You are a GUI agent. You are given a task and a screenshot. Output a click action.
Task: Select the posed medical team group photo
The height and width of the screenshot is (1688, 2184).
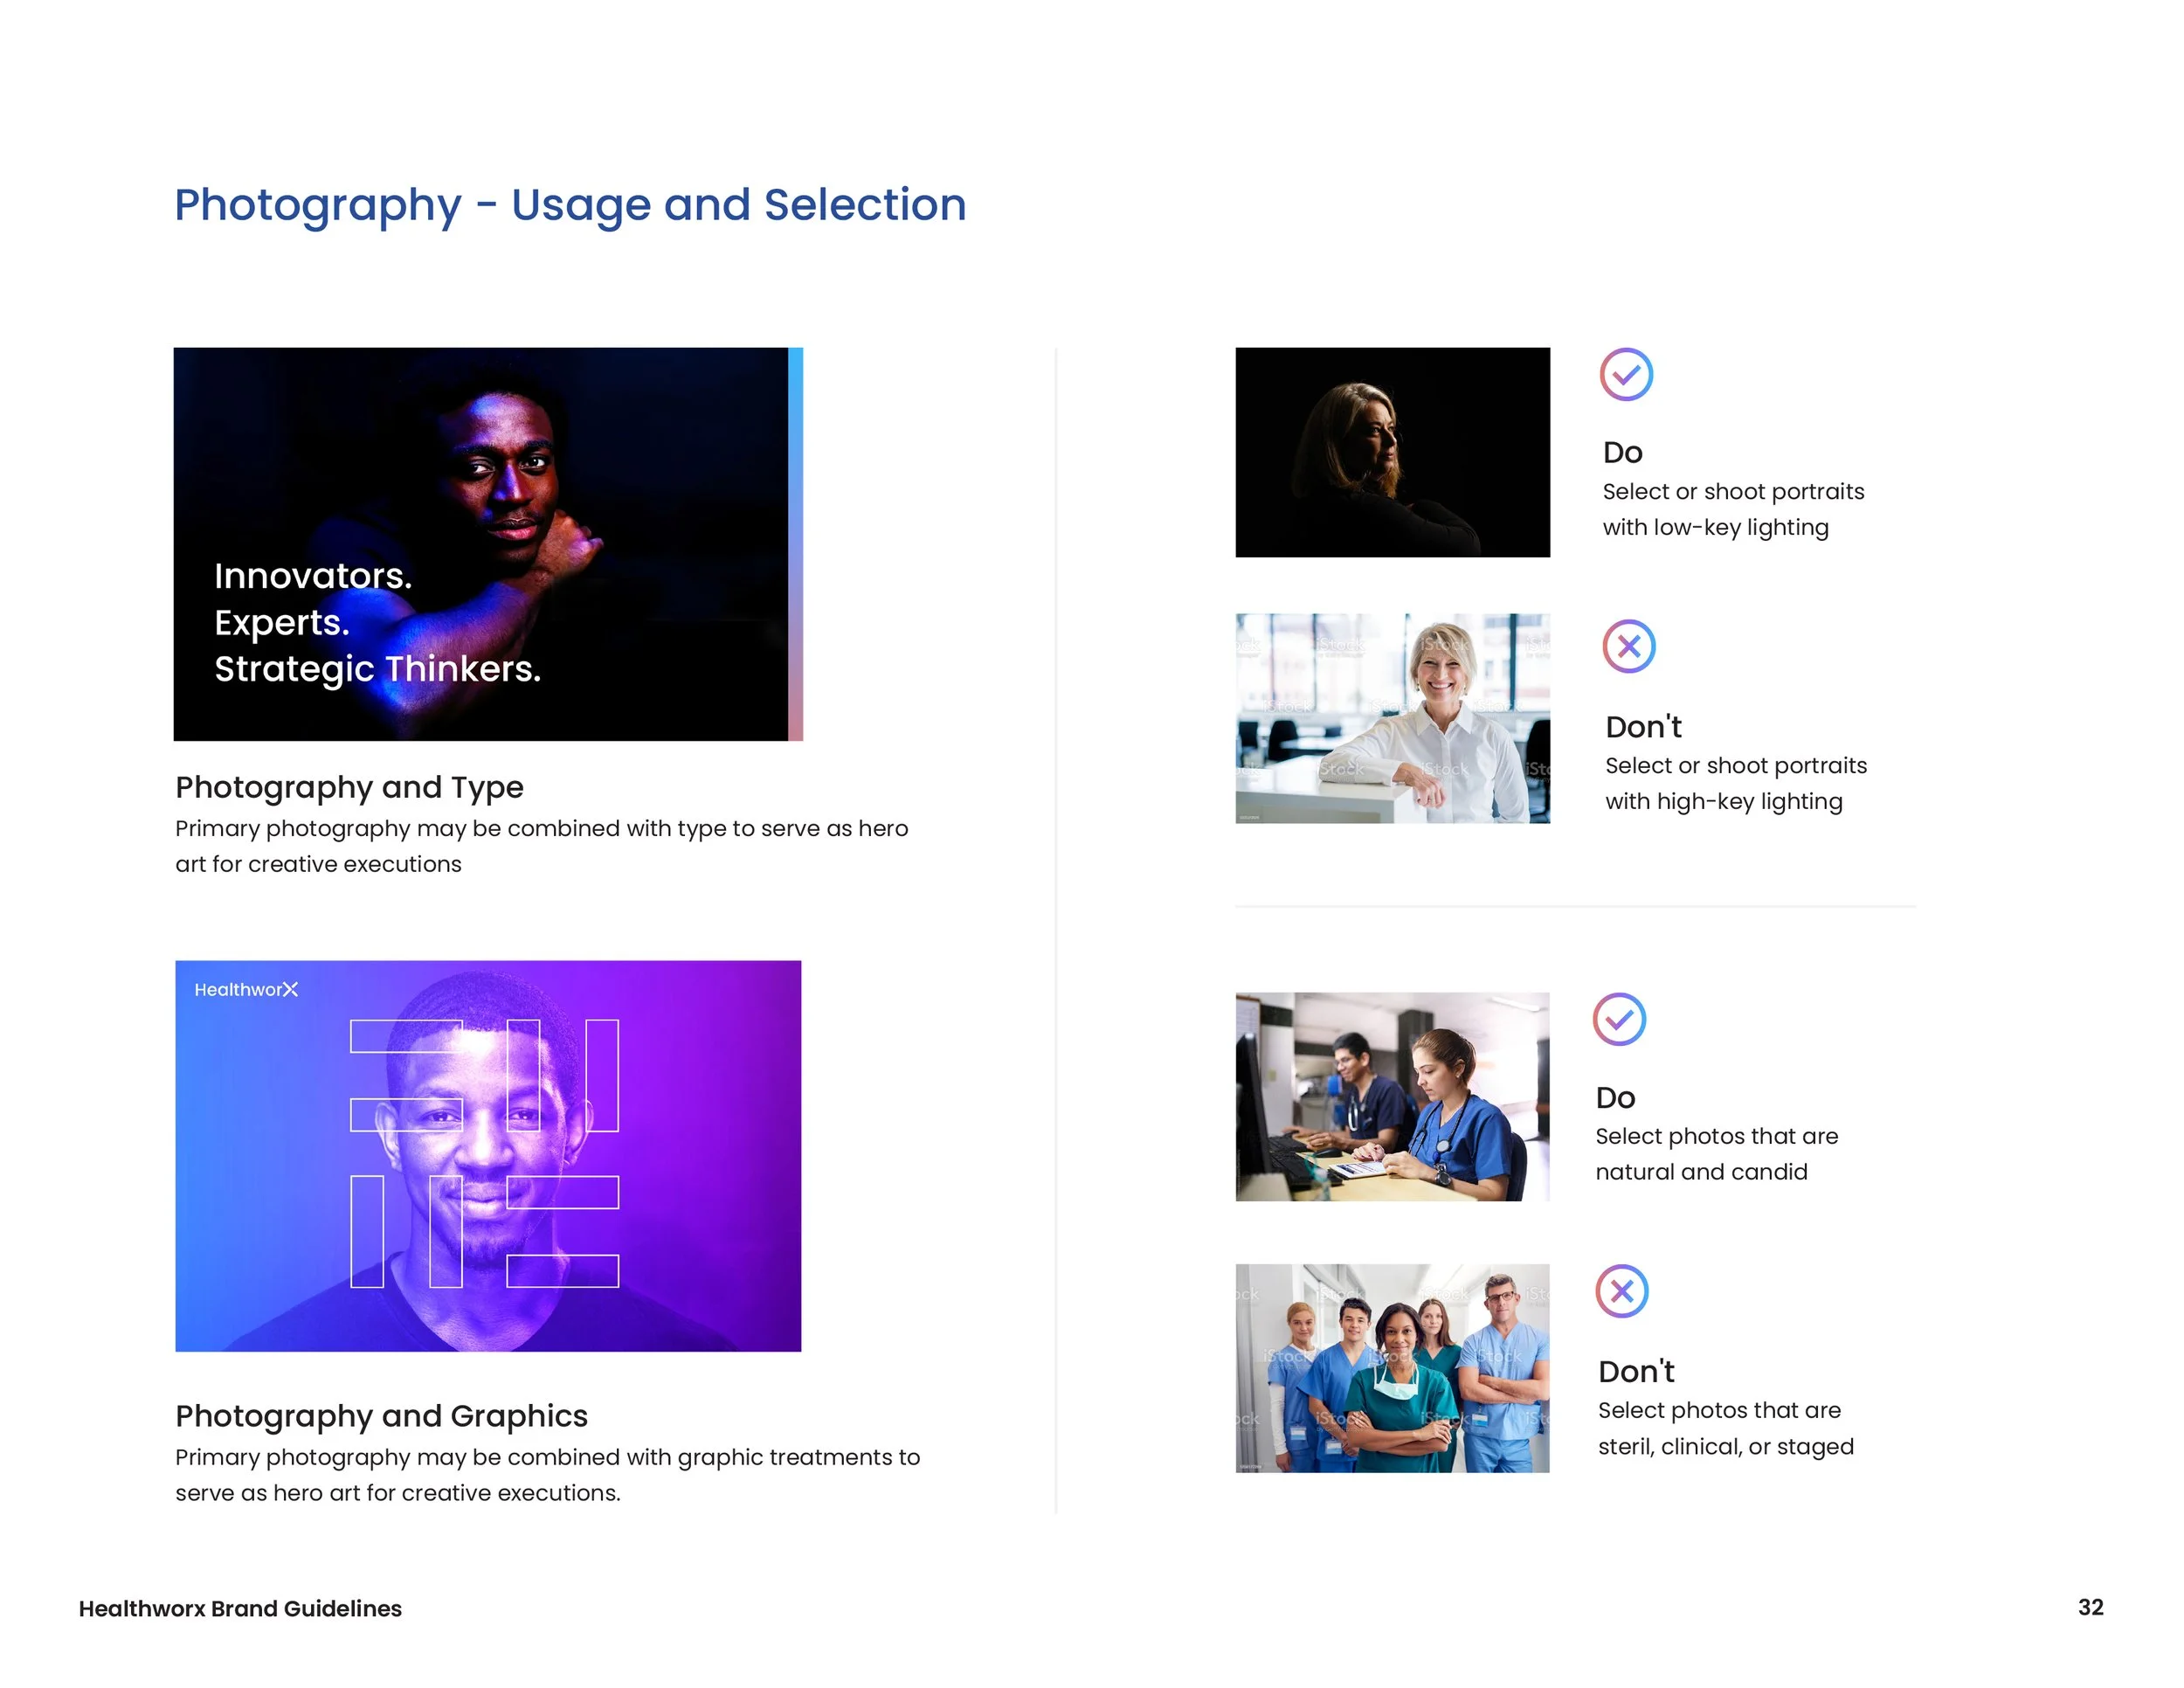click(1392, 1368)
